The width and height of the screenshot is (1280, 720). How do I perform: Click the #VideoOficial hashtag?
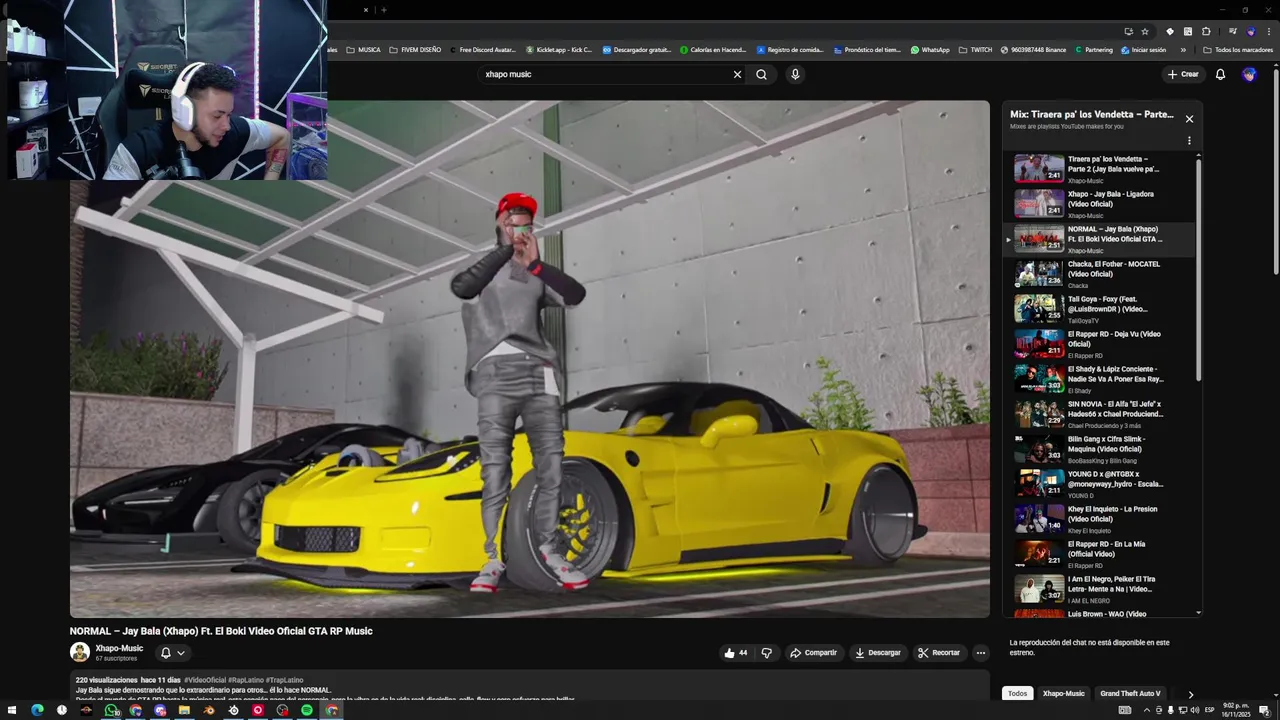[x=206, y=680]
